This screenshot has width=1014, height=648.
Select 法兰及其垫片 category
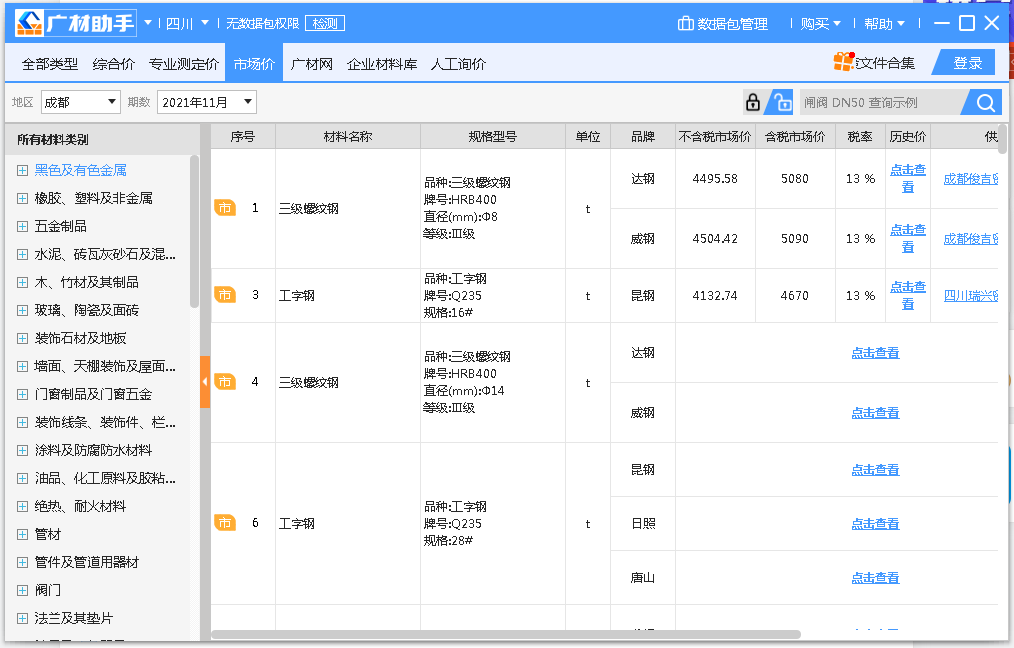tap(74, 618)
